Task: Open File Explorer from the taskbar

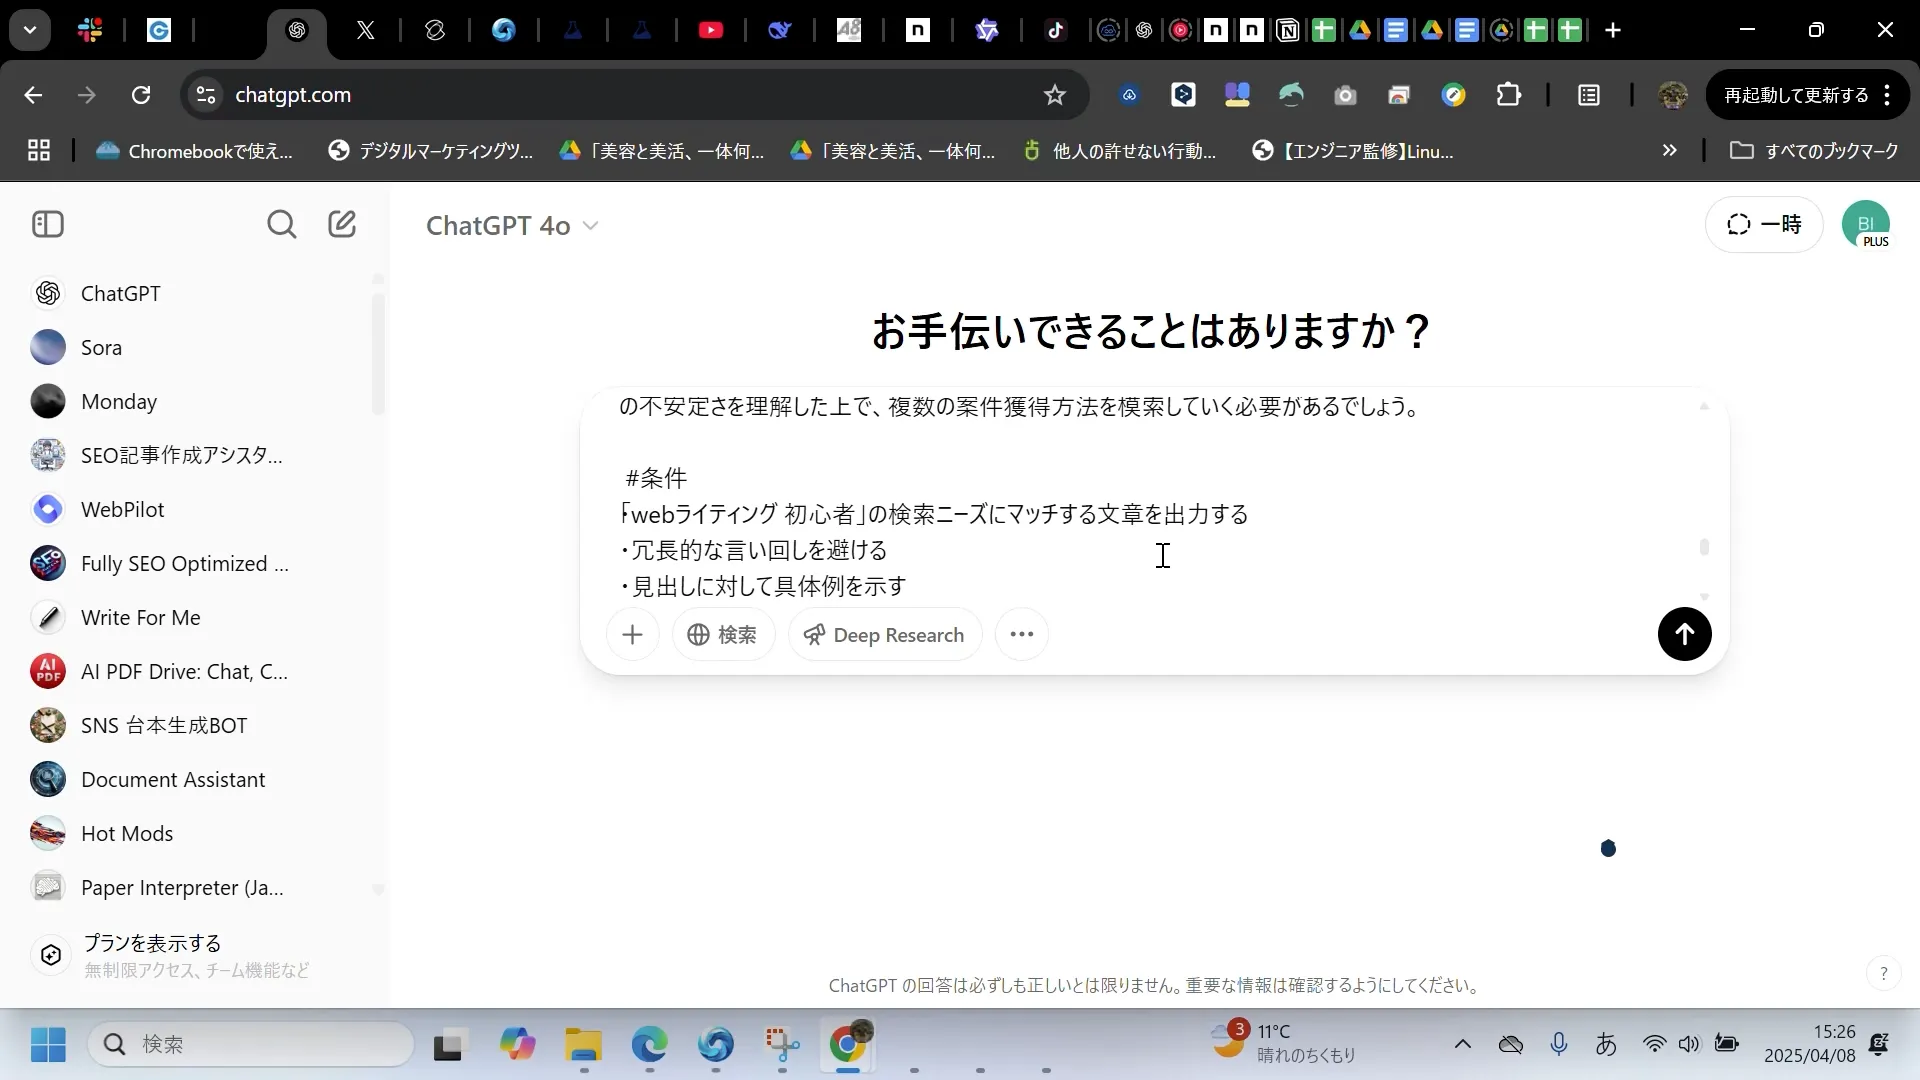Action: [583, 1044]
